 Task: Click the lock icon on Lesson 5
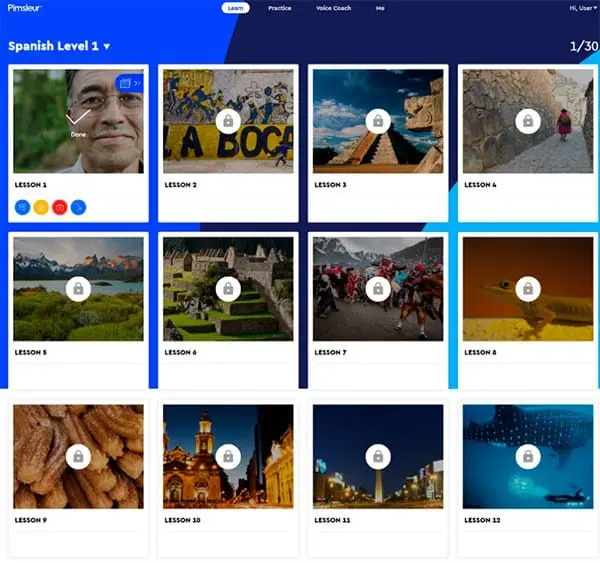[78, 289]
